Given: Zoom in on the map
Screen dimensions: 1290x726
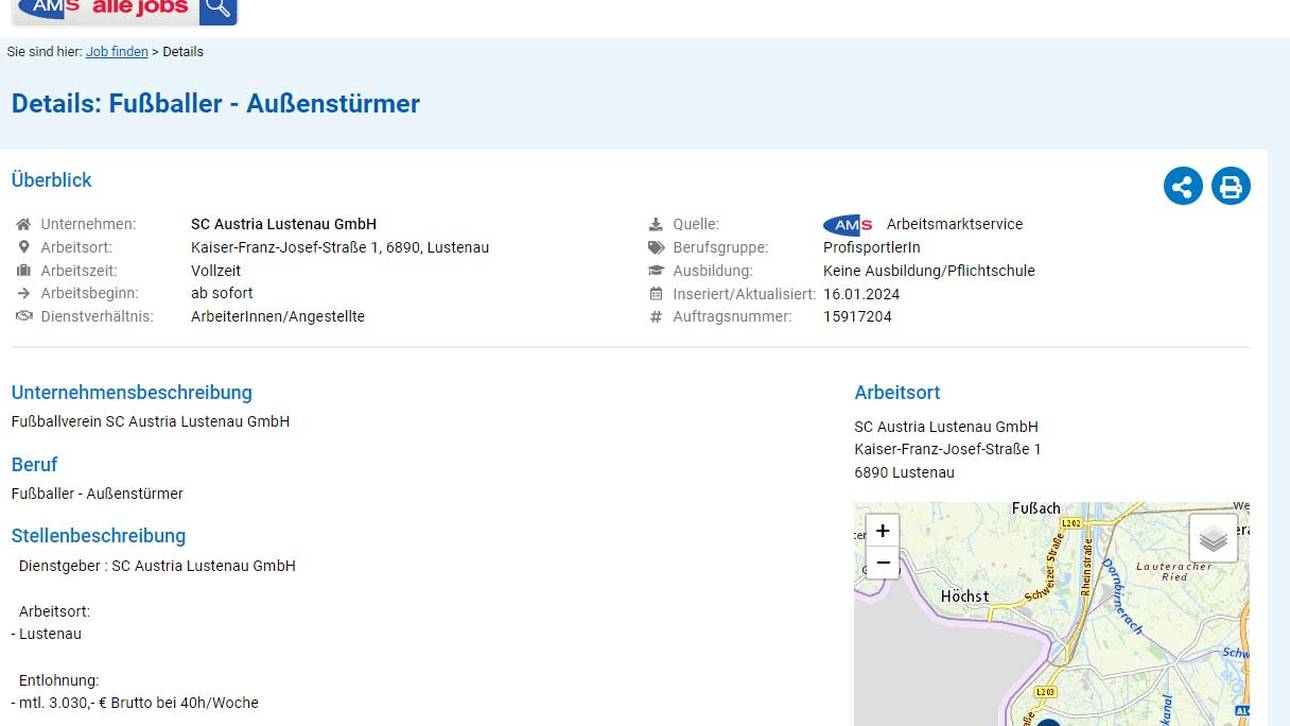Looking at the screenshot, I should click(882, 530).
